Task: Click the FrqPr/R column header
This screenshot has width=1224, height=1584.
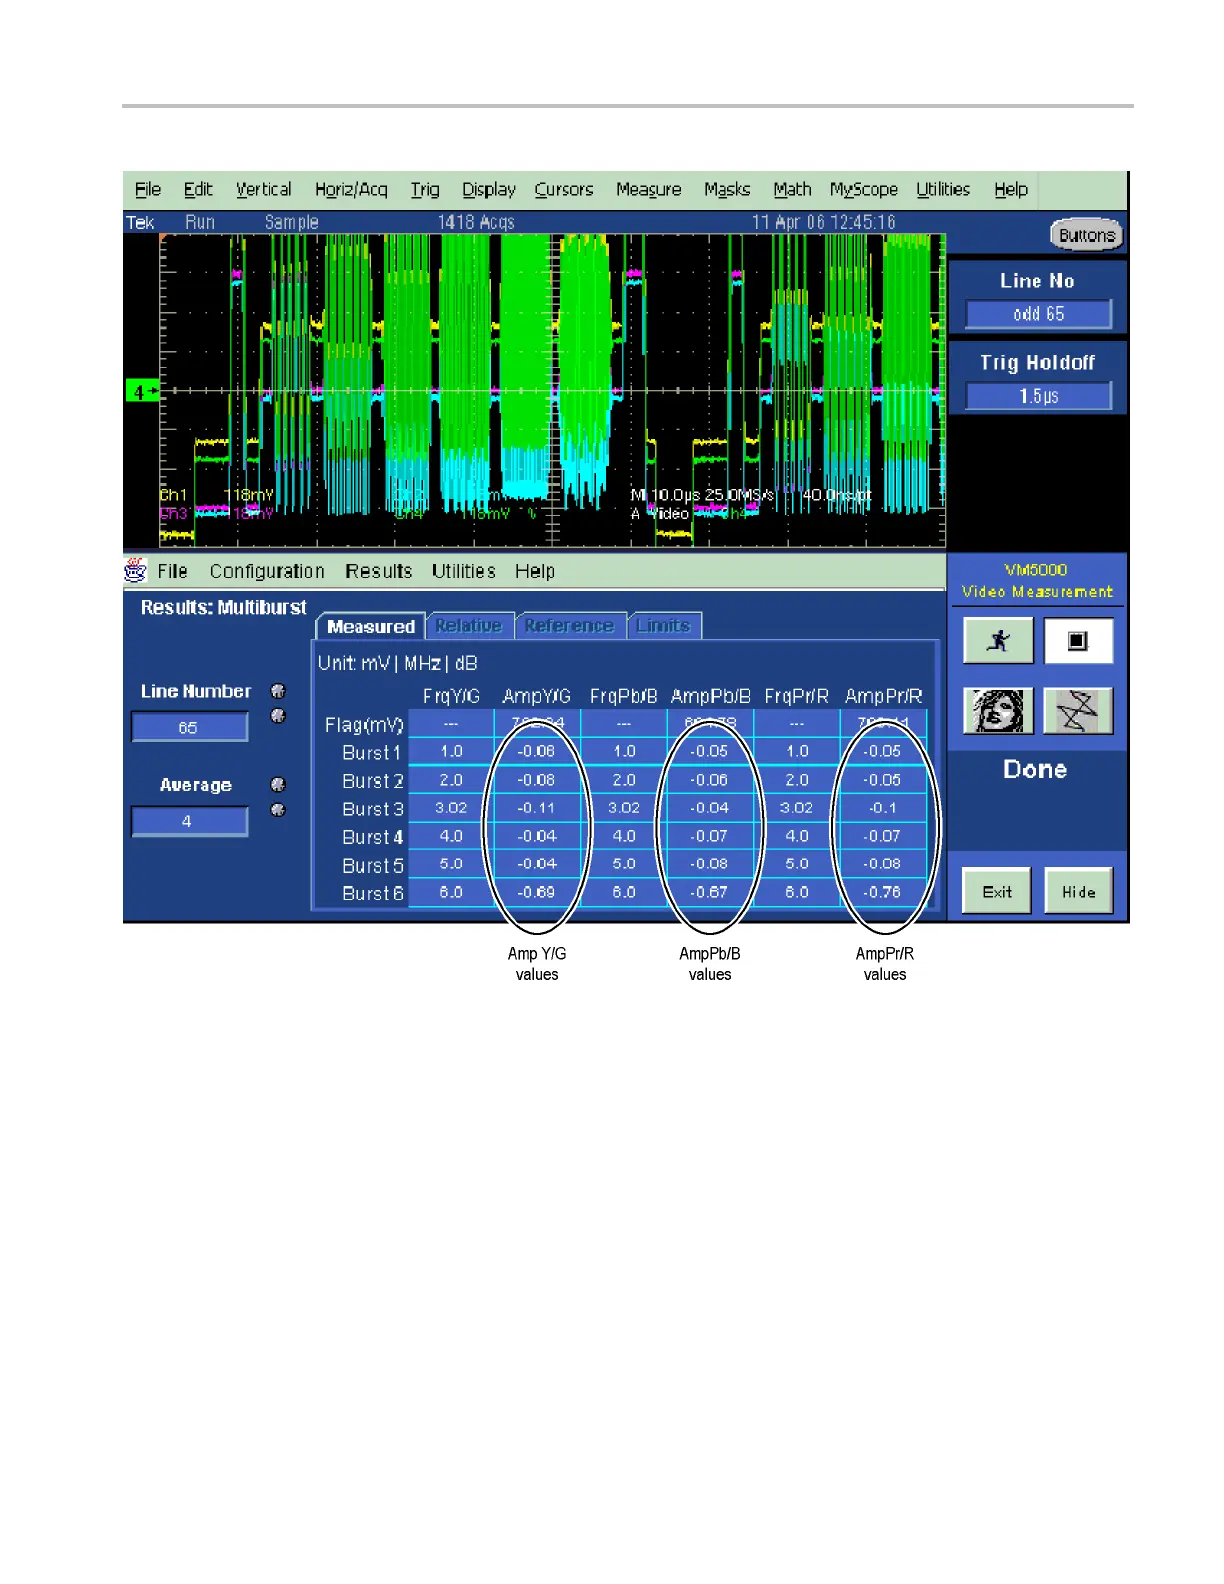Action: pyautogui.click(x=796, y=696)
